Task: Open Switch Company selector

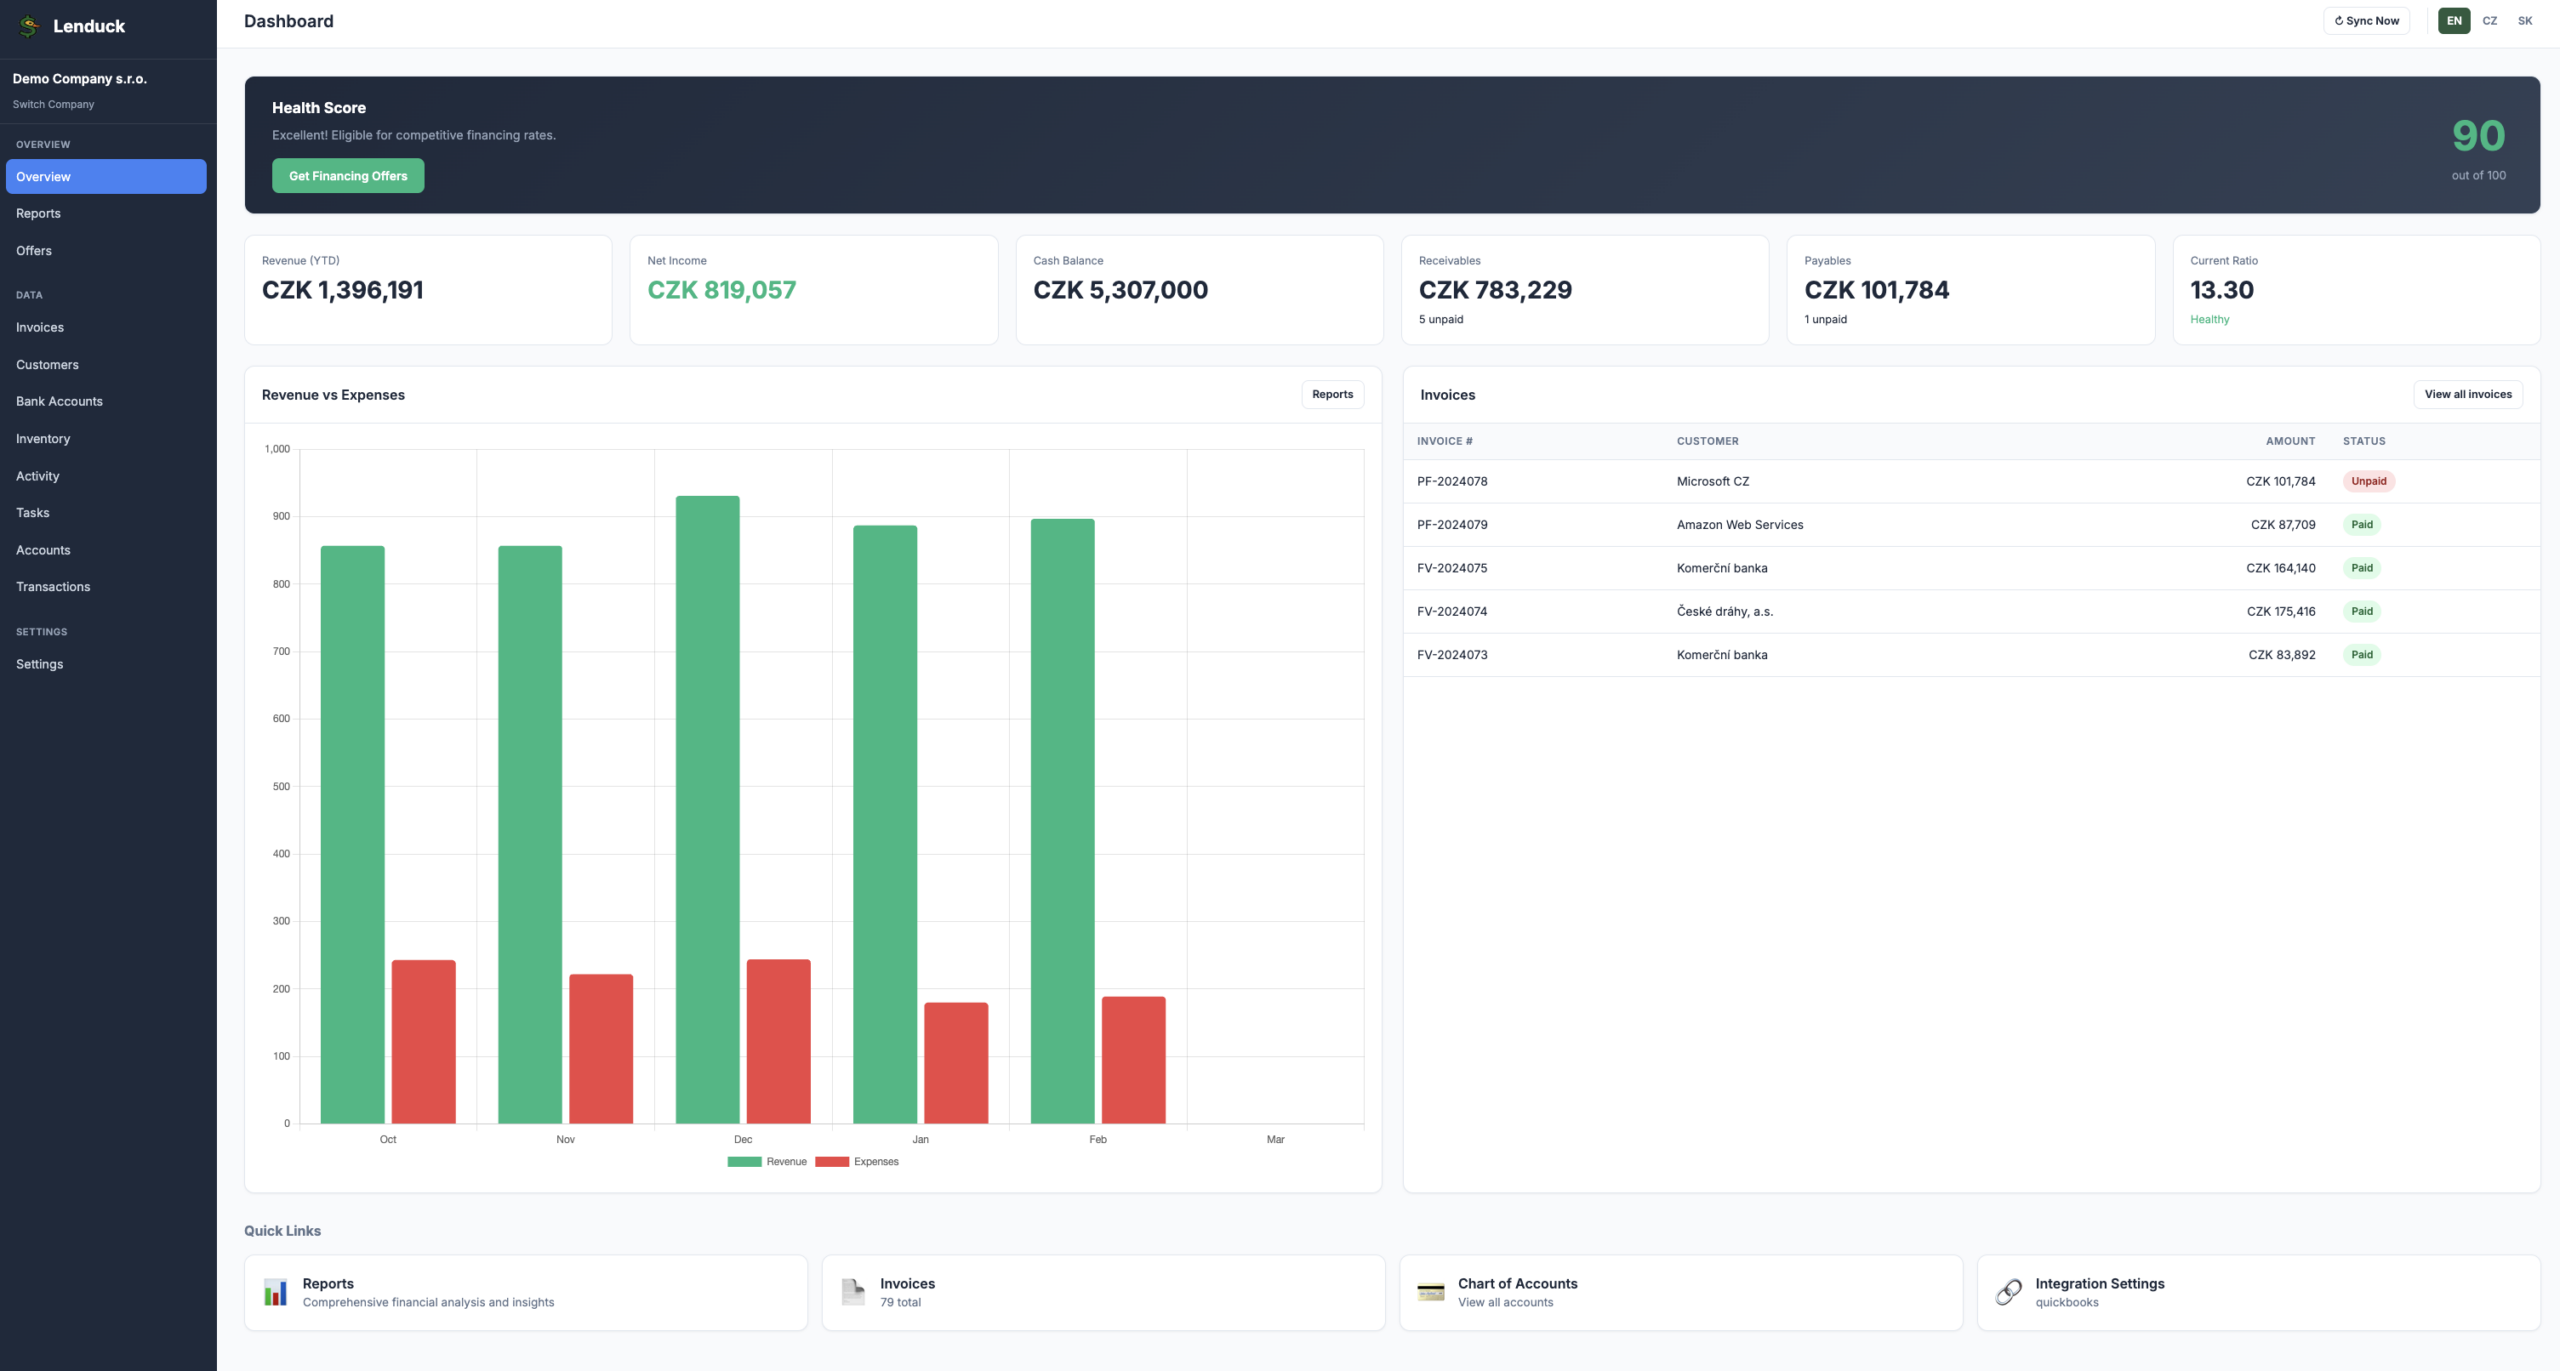Action: point(53,104)
